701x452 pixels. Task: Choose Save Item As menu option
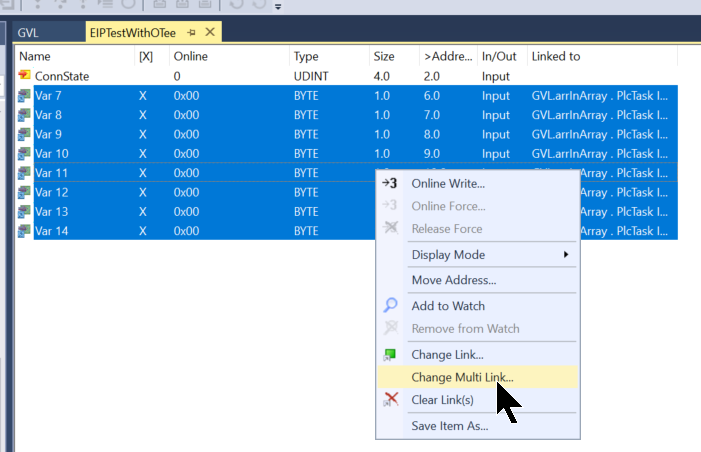pos(449,426)
